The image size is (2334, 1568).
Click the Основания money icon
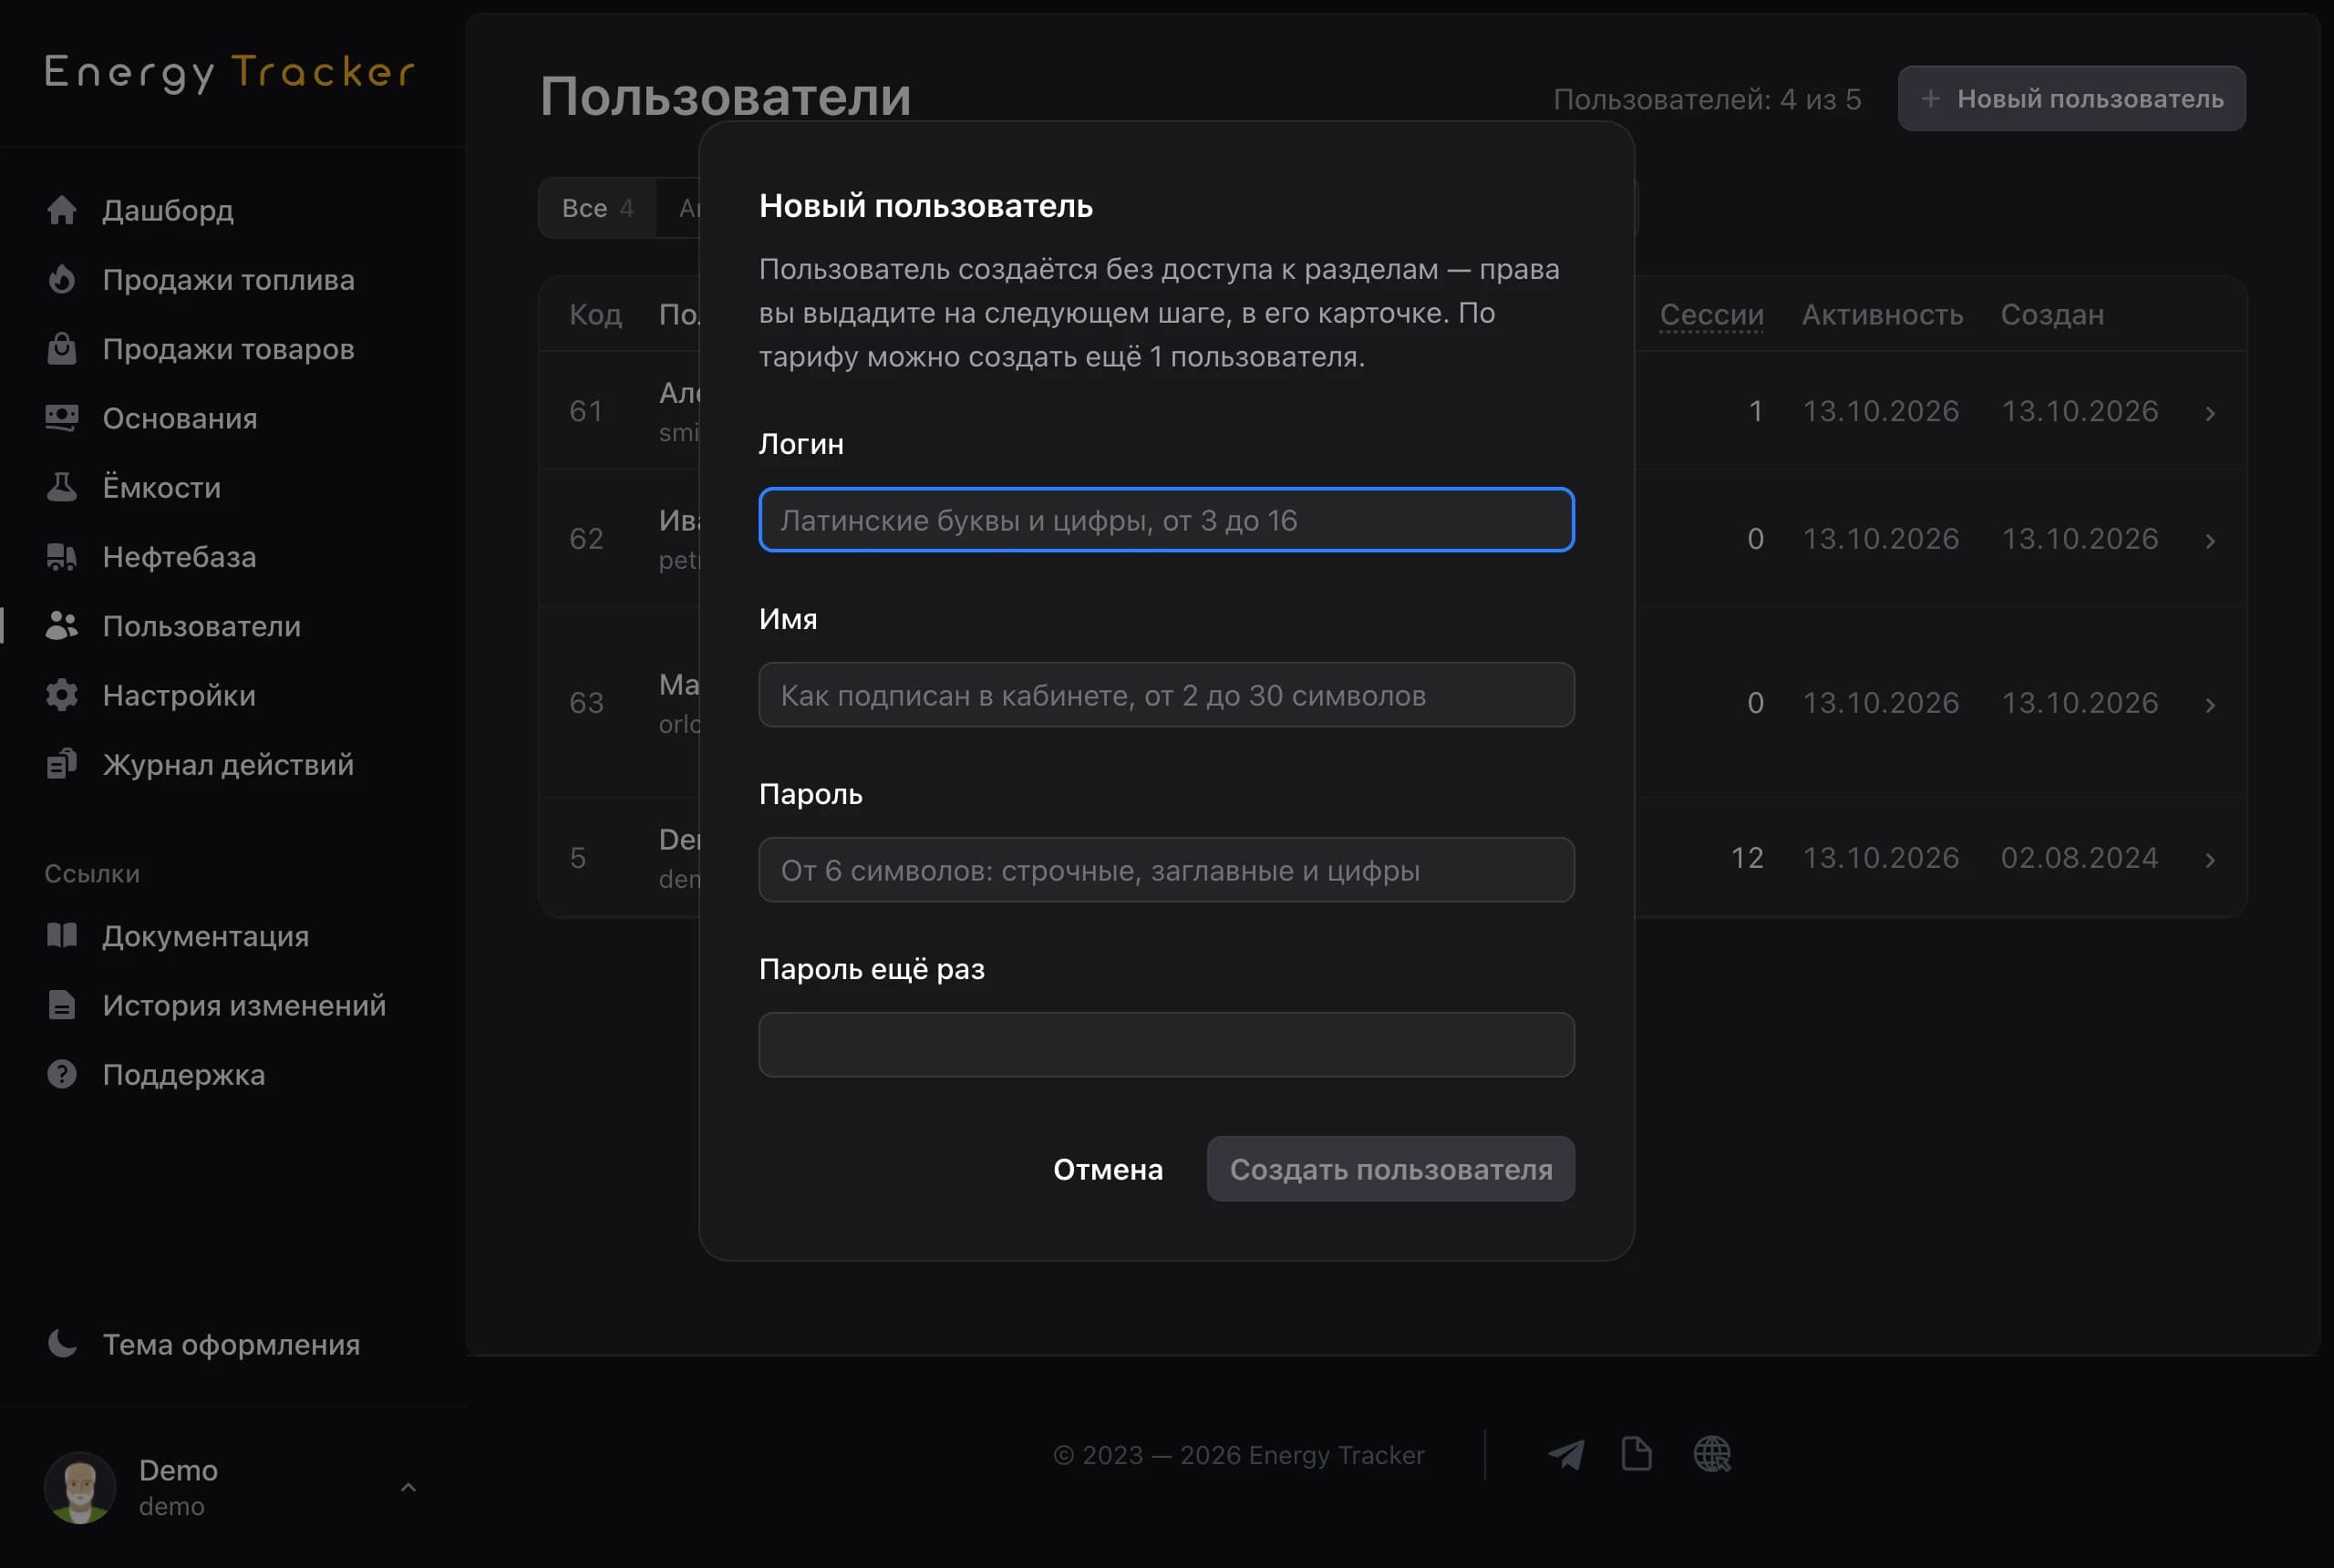(x=62, y=418)
